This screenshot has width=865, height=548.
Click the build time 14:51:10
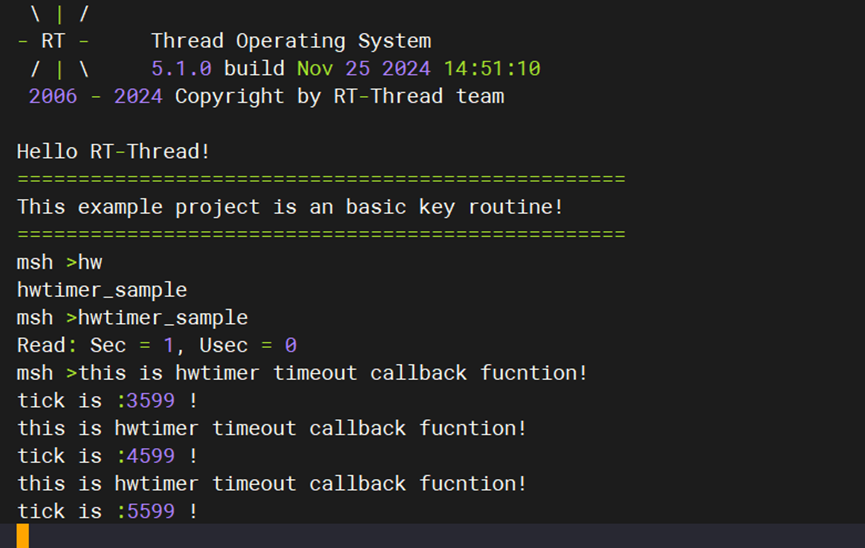pyautogui.click(x=492, y=68)
